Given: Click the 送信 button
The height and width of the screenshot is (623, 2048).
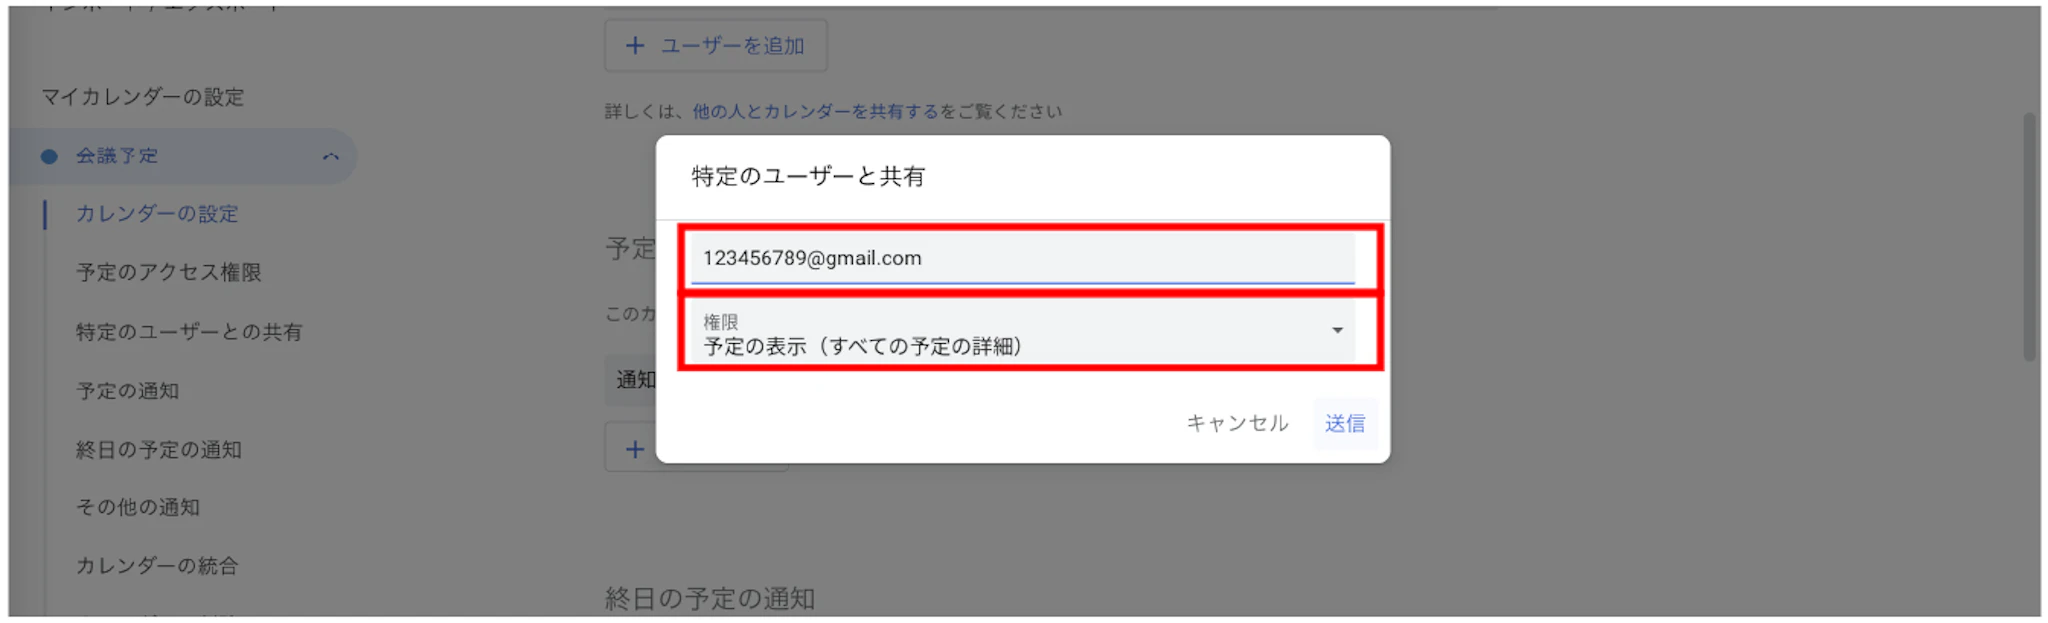Looking at the screenshot, I should click(x=1345, y=423).
